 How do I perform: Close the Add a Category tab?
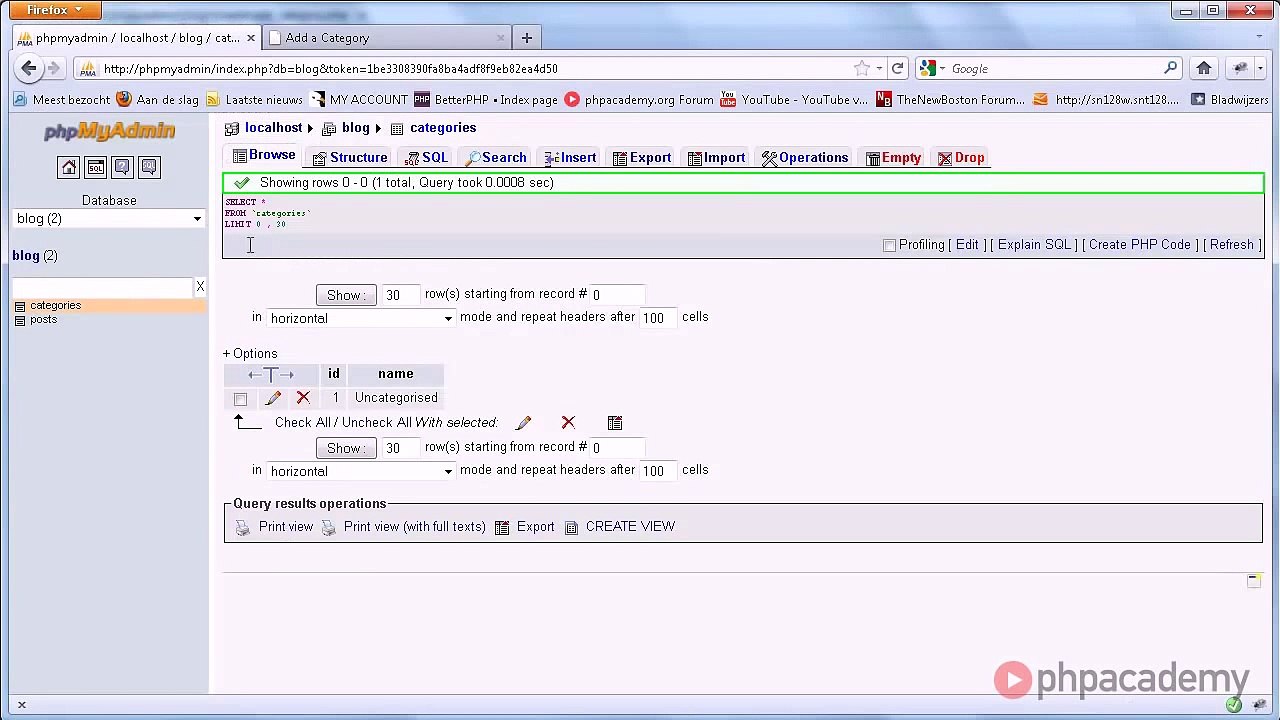(501, 38)
